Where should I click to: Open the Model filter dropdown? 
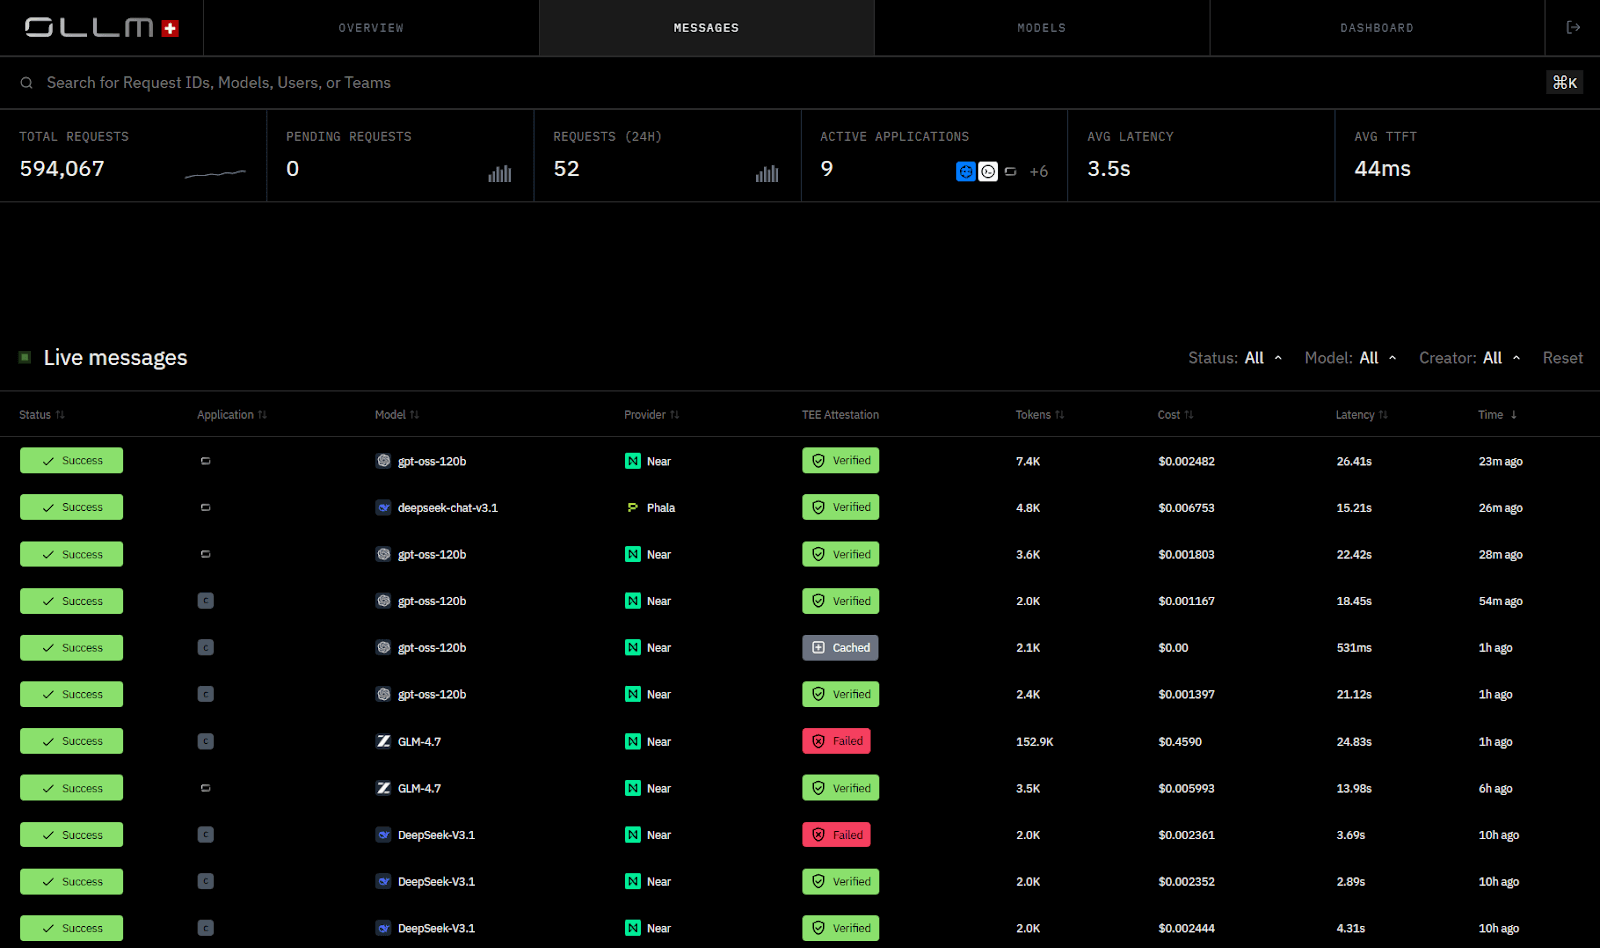1350,358
